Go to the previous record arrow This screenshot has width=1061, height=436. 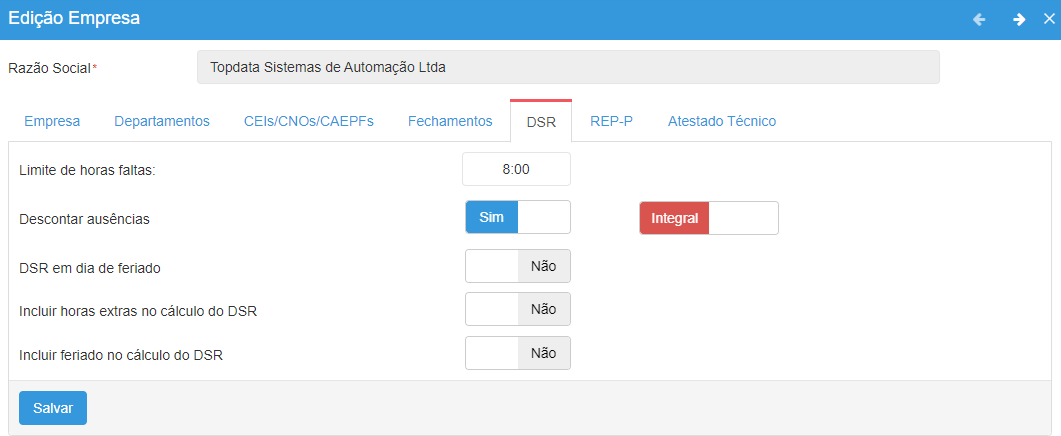point(979,19)
